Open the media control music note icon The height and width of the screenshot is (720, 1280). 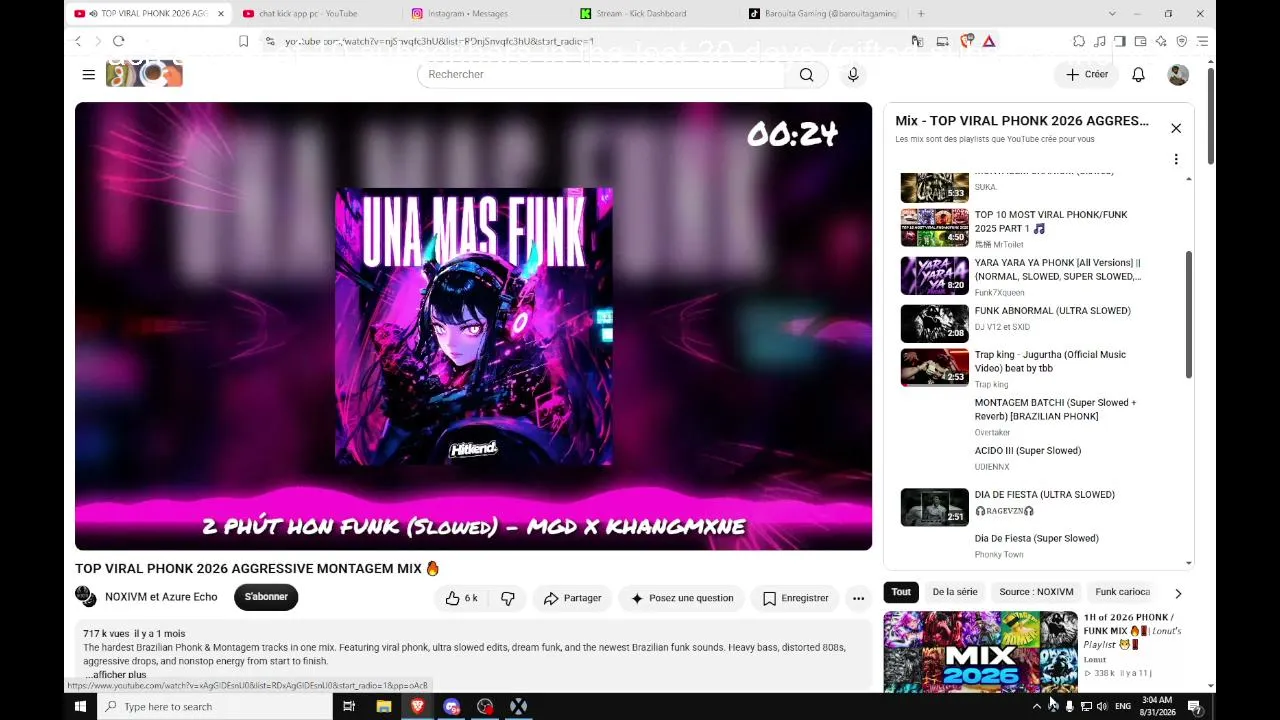(x=1100, y=41)
